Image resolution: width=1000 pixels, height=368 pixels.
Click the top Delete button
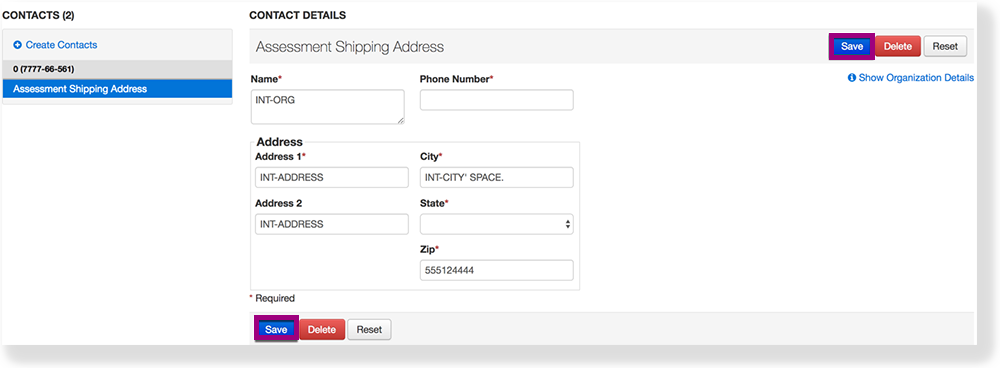pyautogui.click(x=898, y=47)
